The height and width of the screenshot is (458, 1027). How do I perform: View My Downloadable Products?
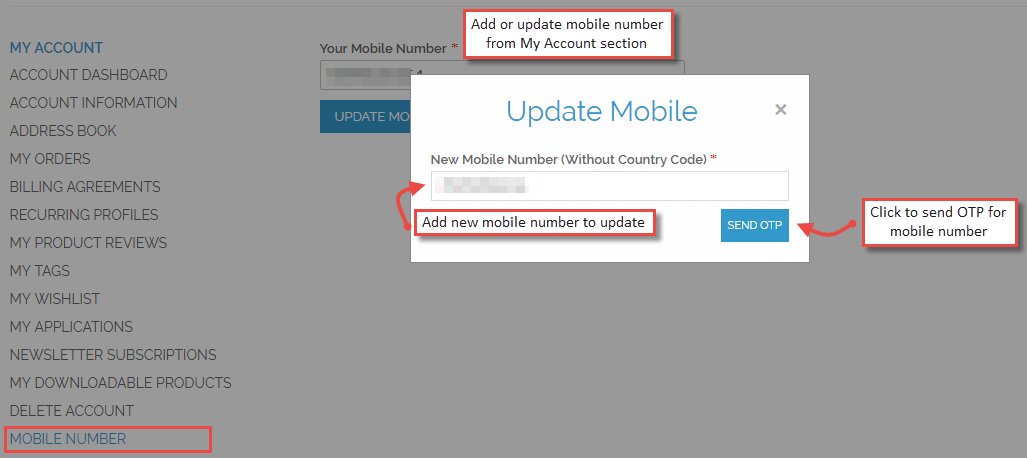[x=121, y=383]
